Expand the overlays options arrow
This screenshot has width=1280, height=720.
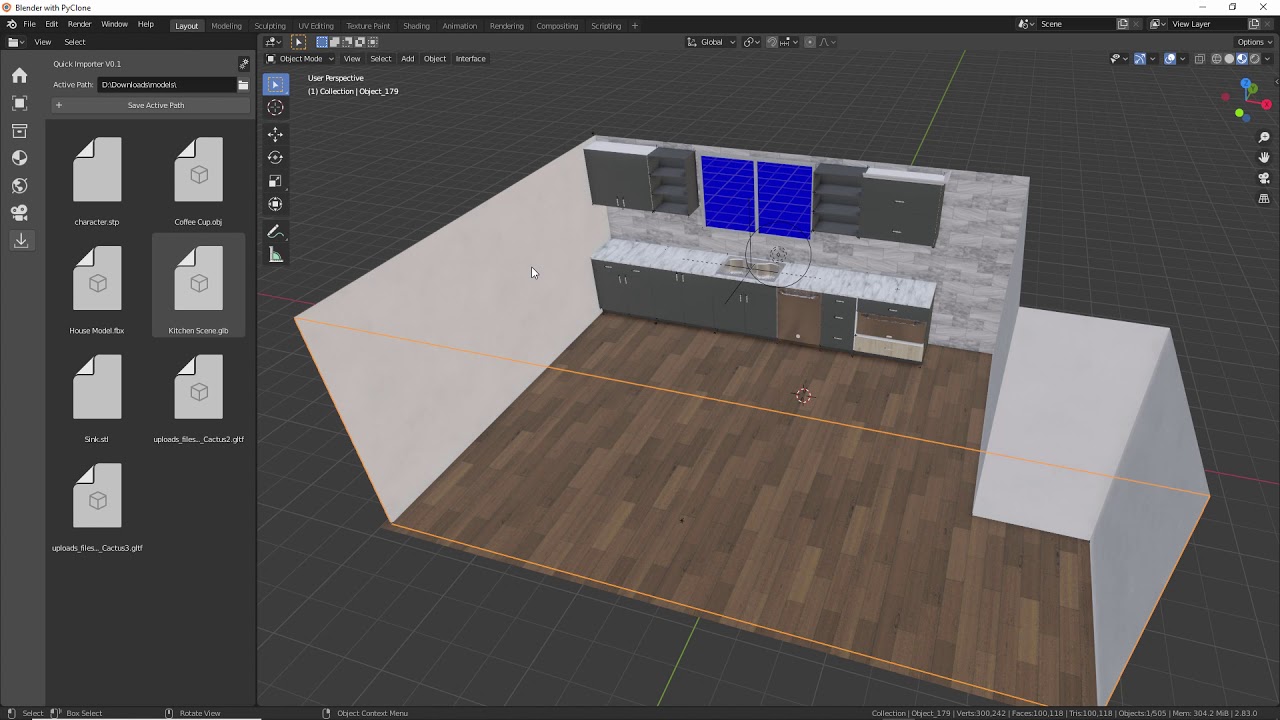1182,59
